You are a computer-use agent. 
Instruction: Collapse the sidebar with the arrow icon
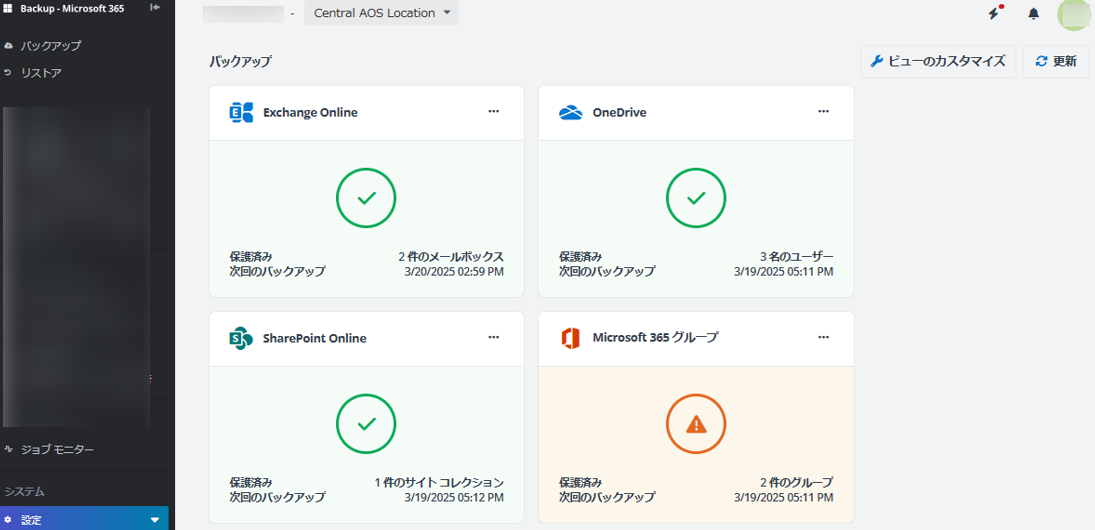155,8
